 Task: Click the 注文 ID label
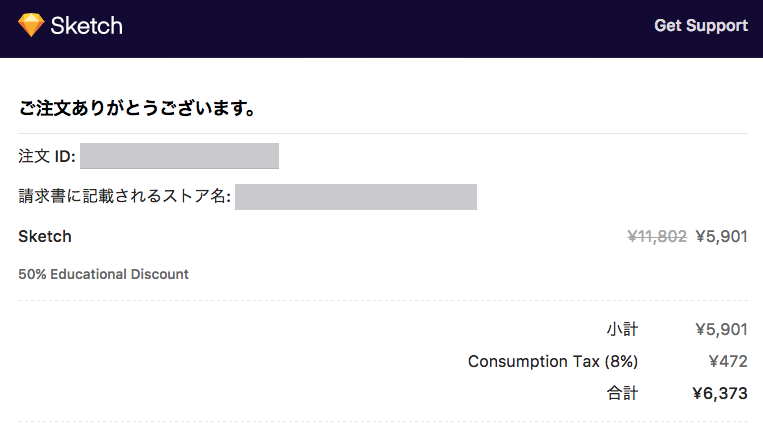tap(47, 156)
